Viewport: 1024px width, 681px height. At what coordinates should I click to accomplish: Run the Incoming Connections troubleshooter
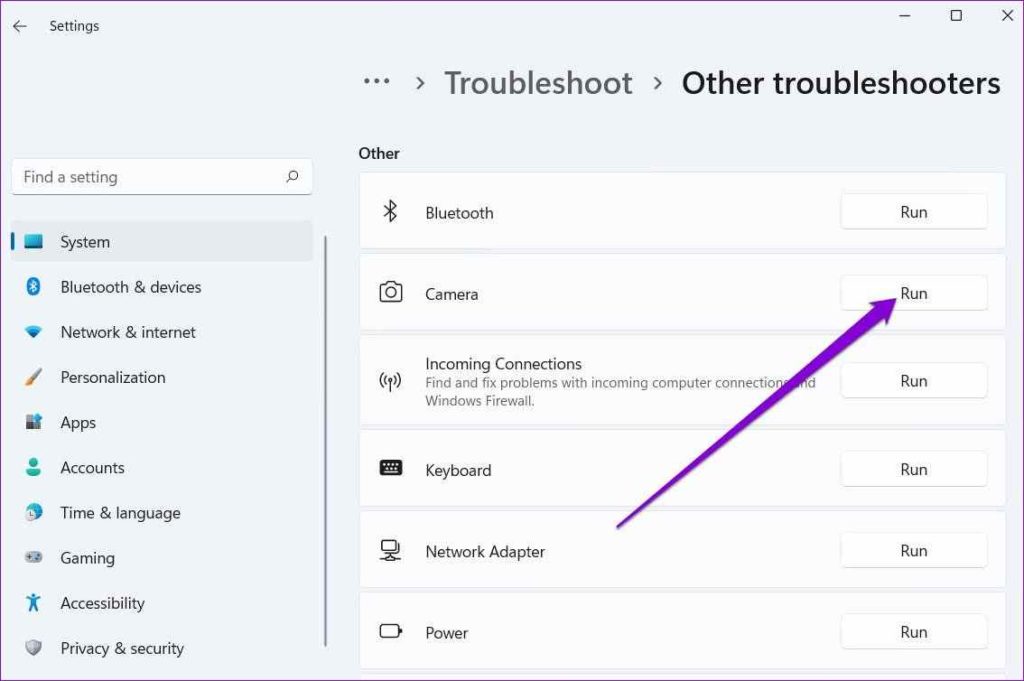[914, 381]
